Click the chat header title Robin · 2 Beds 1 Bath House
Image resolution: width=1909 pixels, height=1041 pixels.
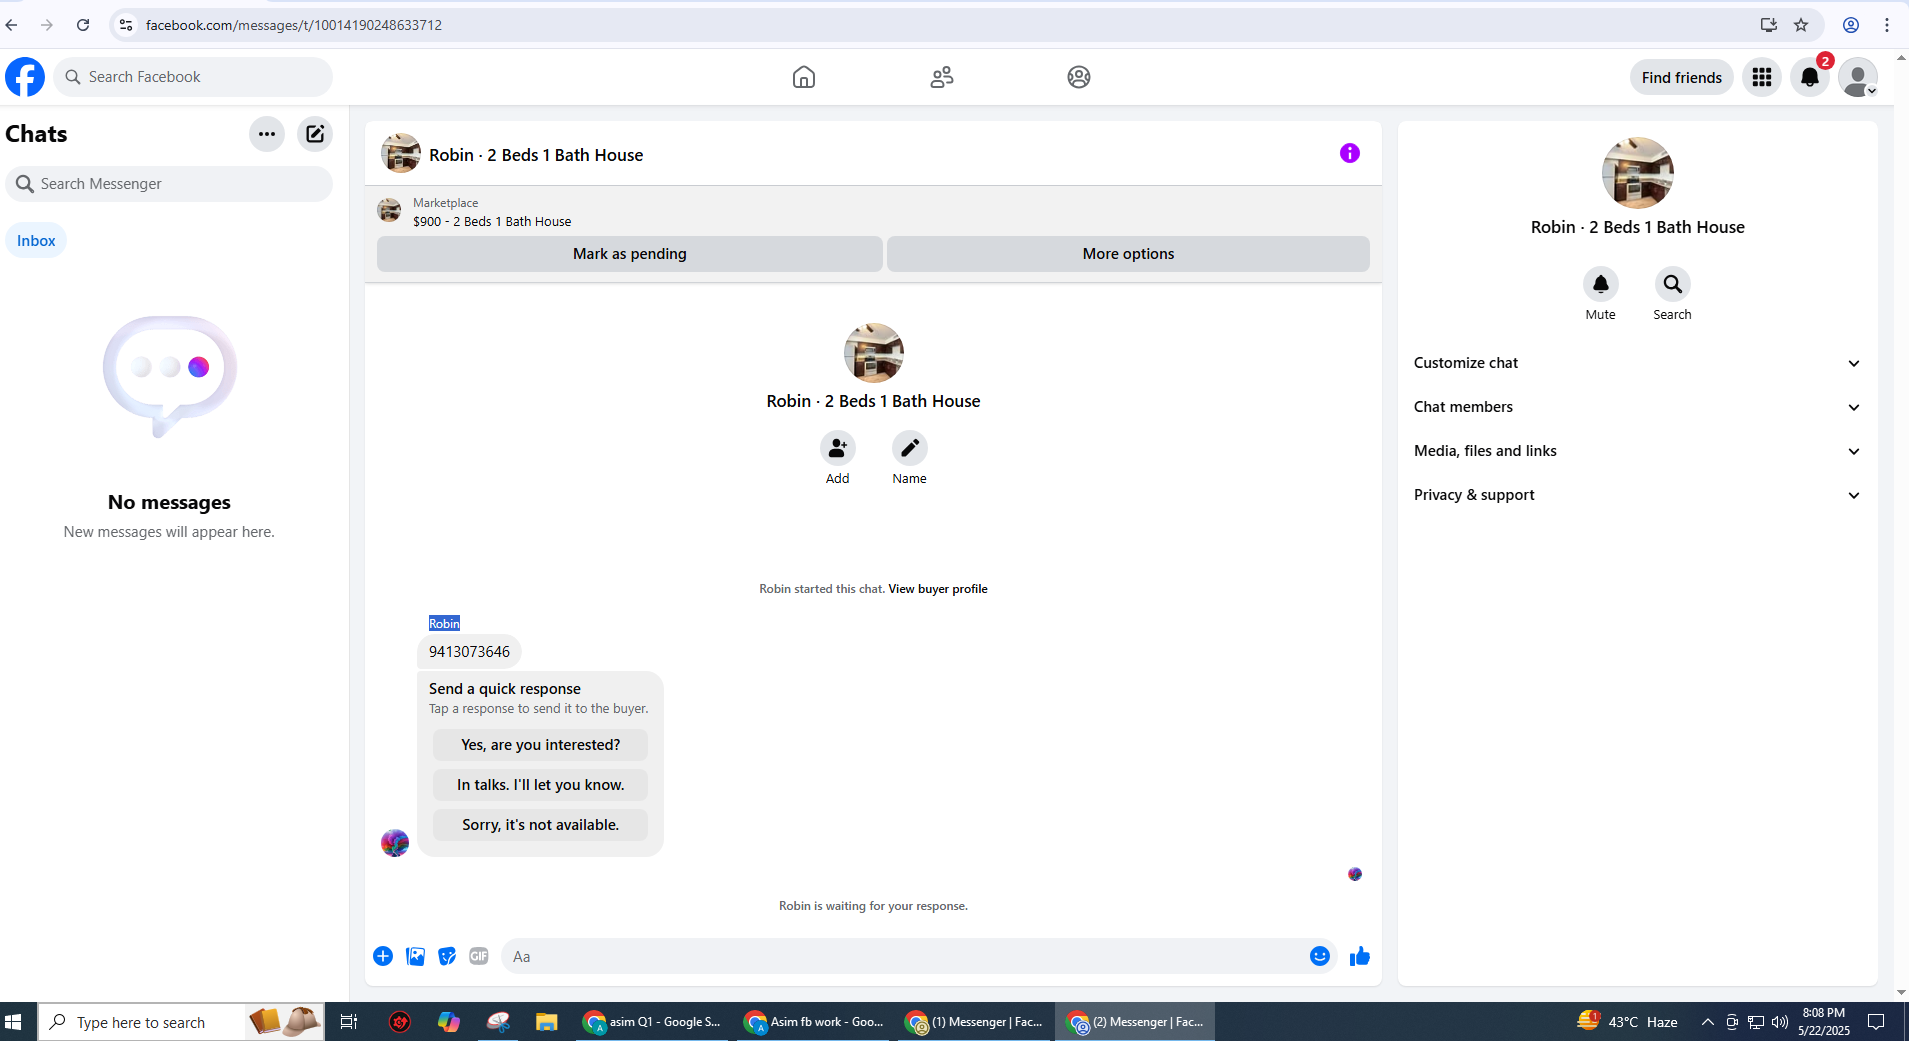(536, 155)
